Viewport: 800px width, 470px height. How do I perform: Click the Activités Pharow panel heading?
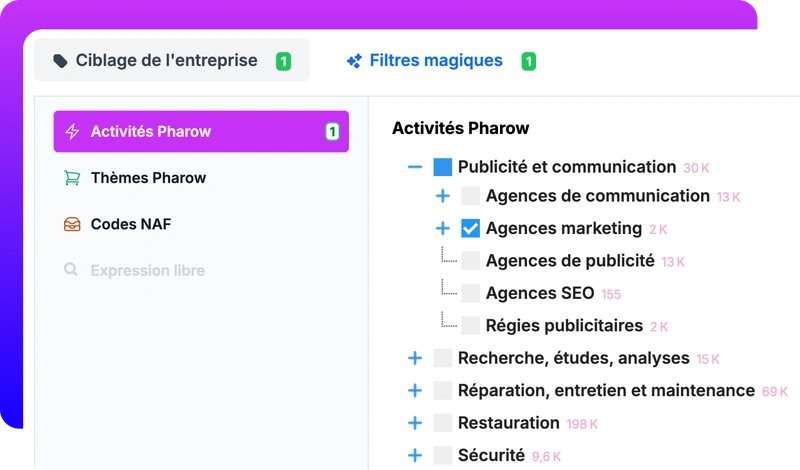[460, 128]
